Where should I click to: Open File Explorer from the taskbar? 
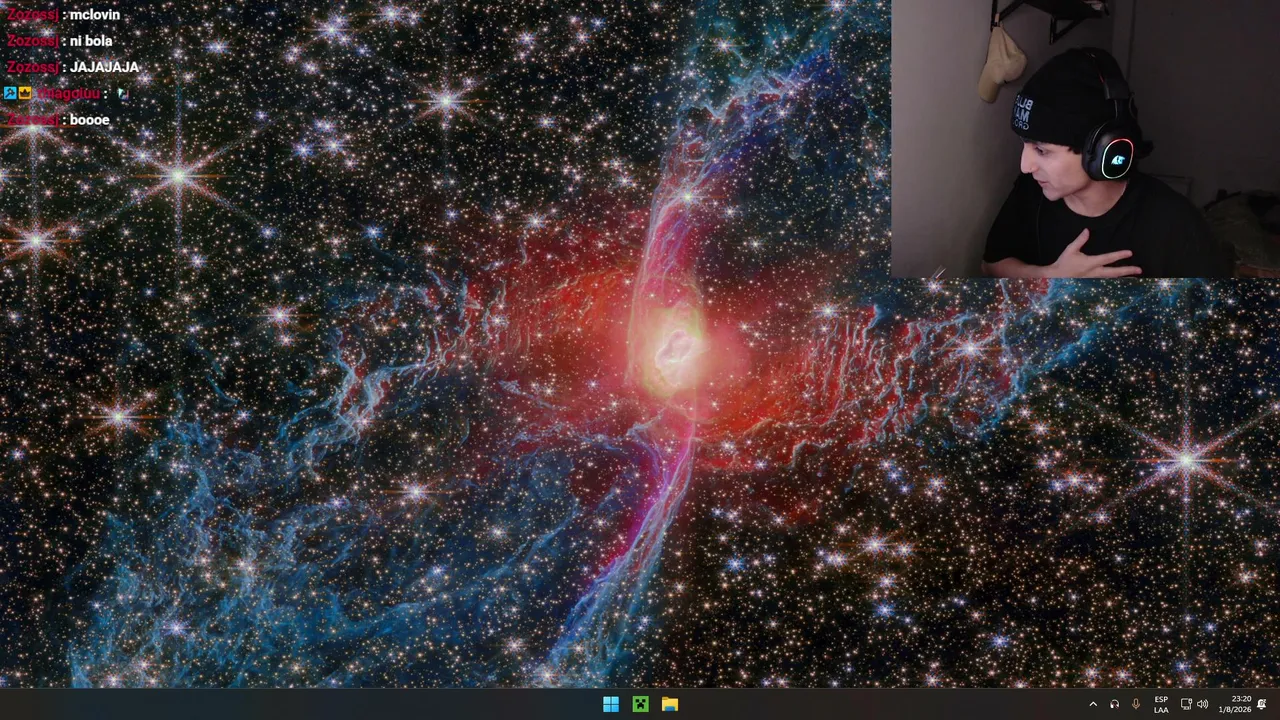pyautogui.click(x=670, y=704)
